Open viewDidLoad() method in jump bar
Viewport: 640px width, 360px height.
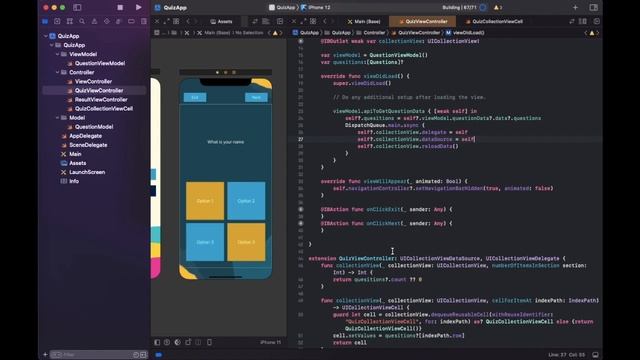tap(465, 33)
